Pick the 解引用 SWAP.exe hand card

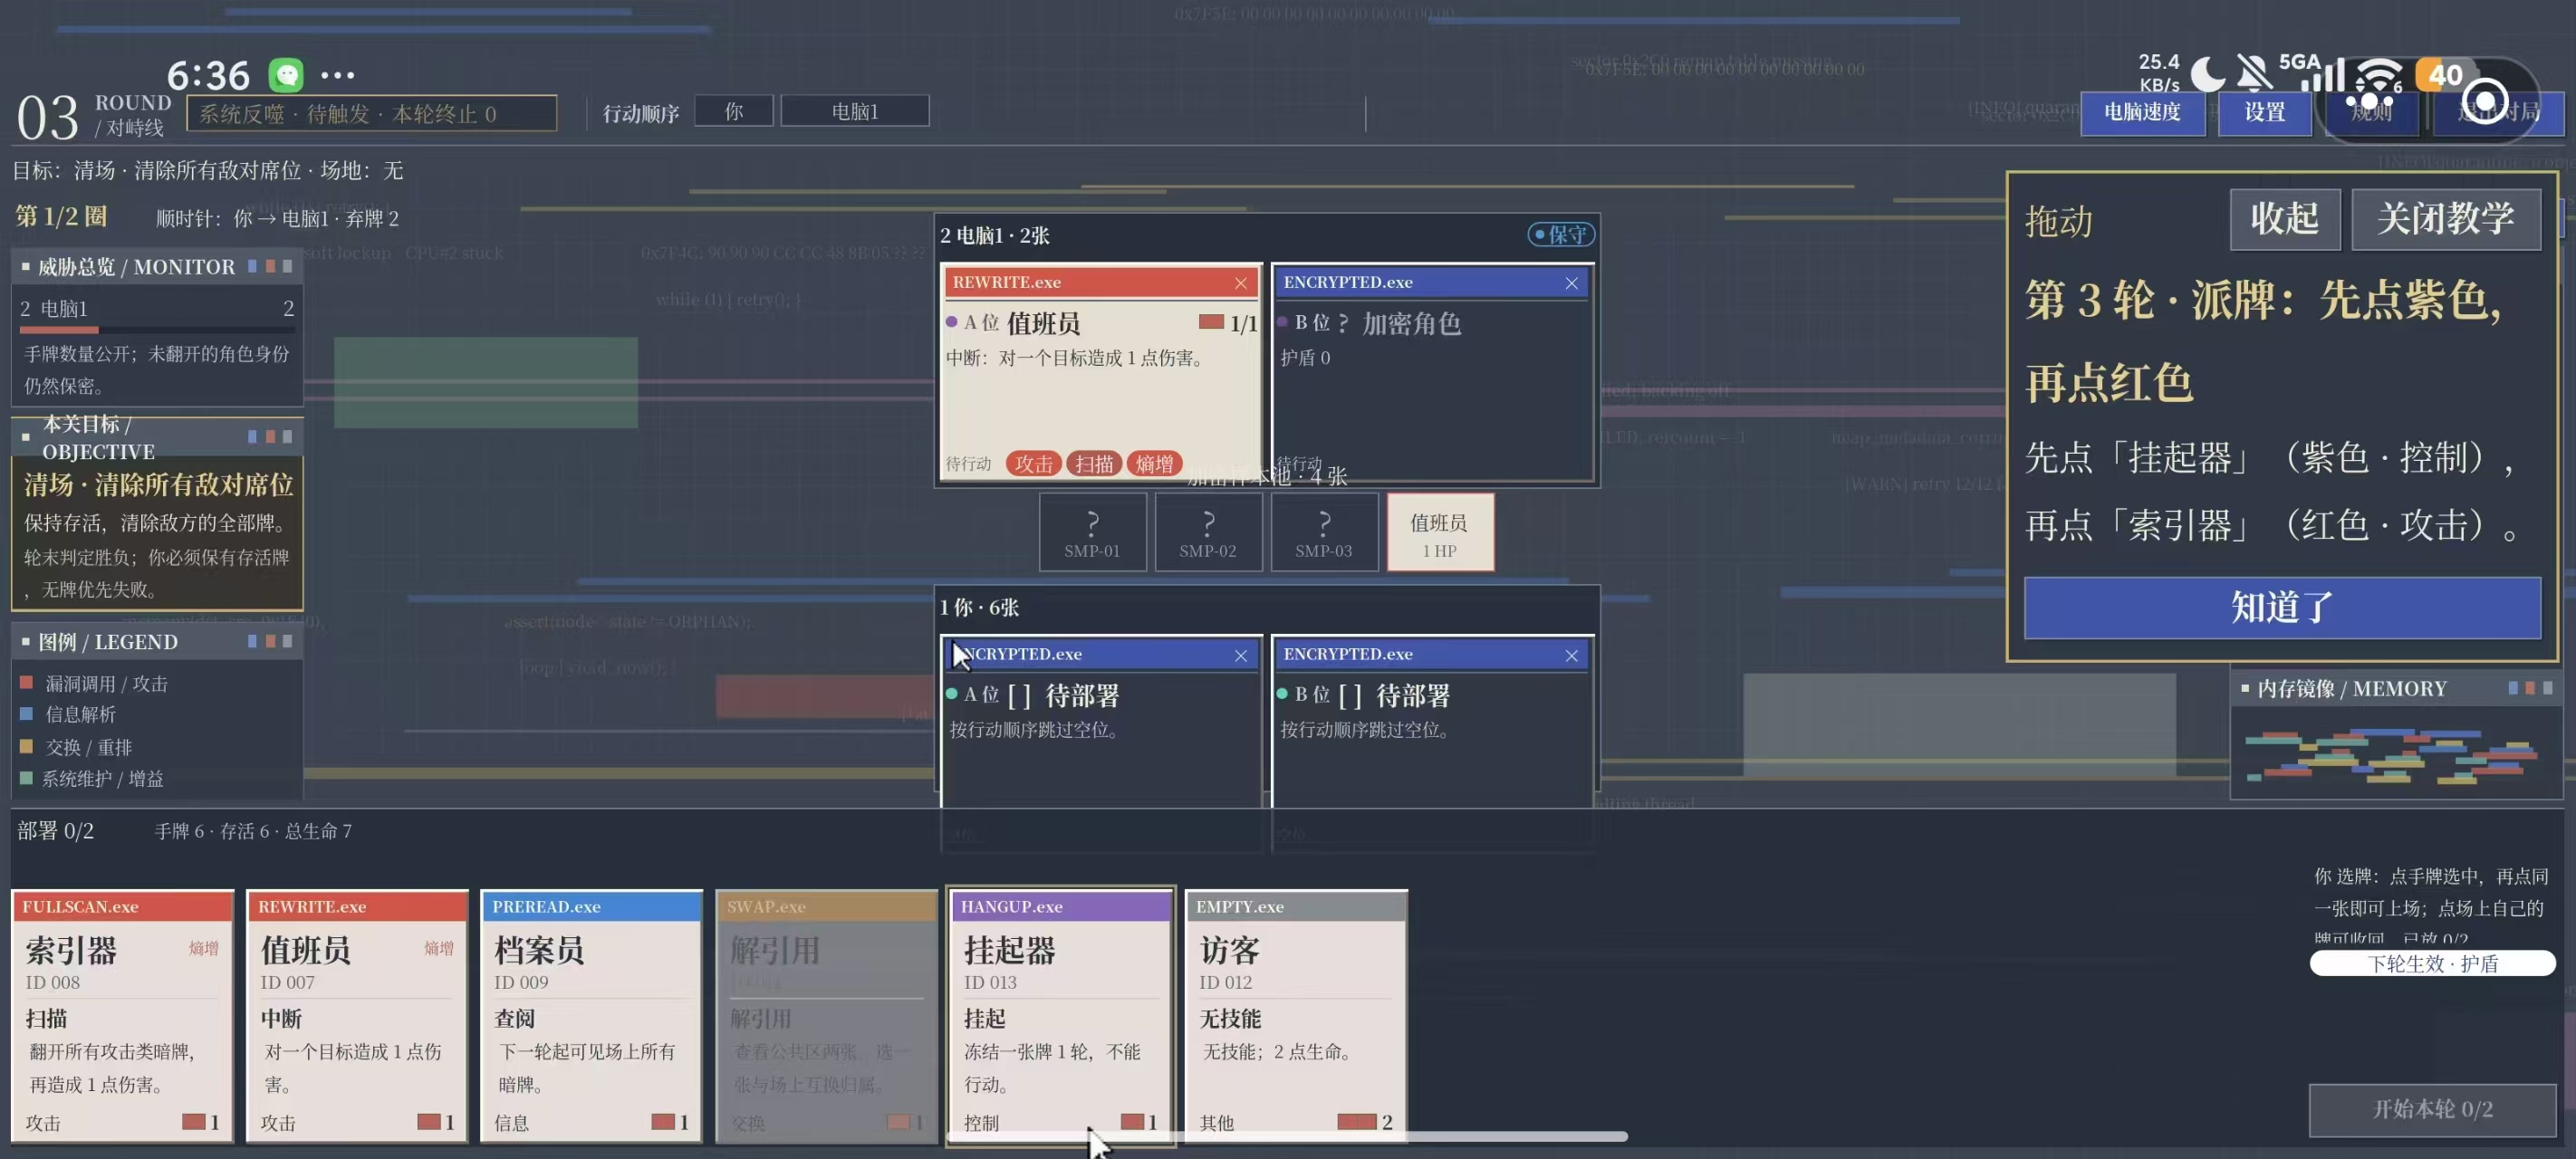point(826,1015)
